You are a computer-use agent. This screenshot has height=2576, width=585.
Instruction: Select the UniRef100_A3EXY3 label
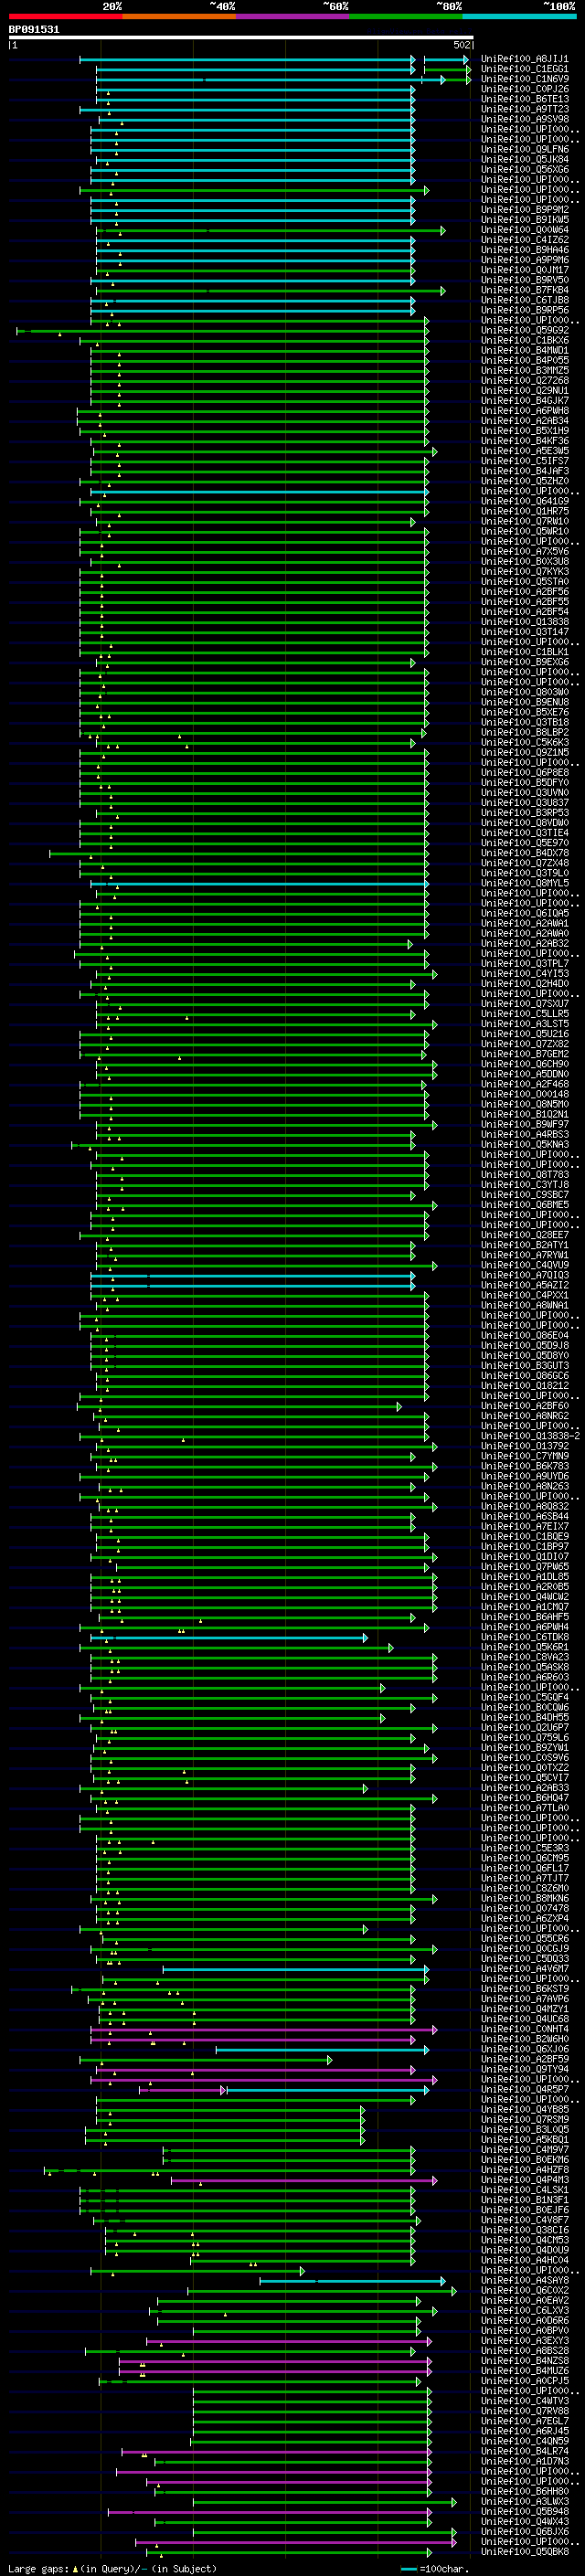[524, 2341]
